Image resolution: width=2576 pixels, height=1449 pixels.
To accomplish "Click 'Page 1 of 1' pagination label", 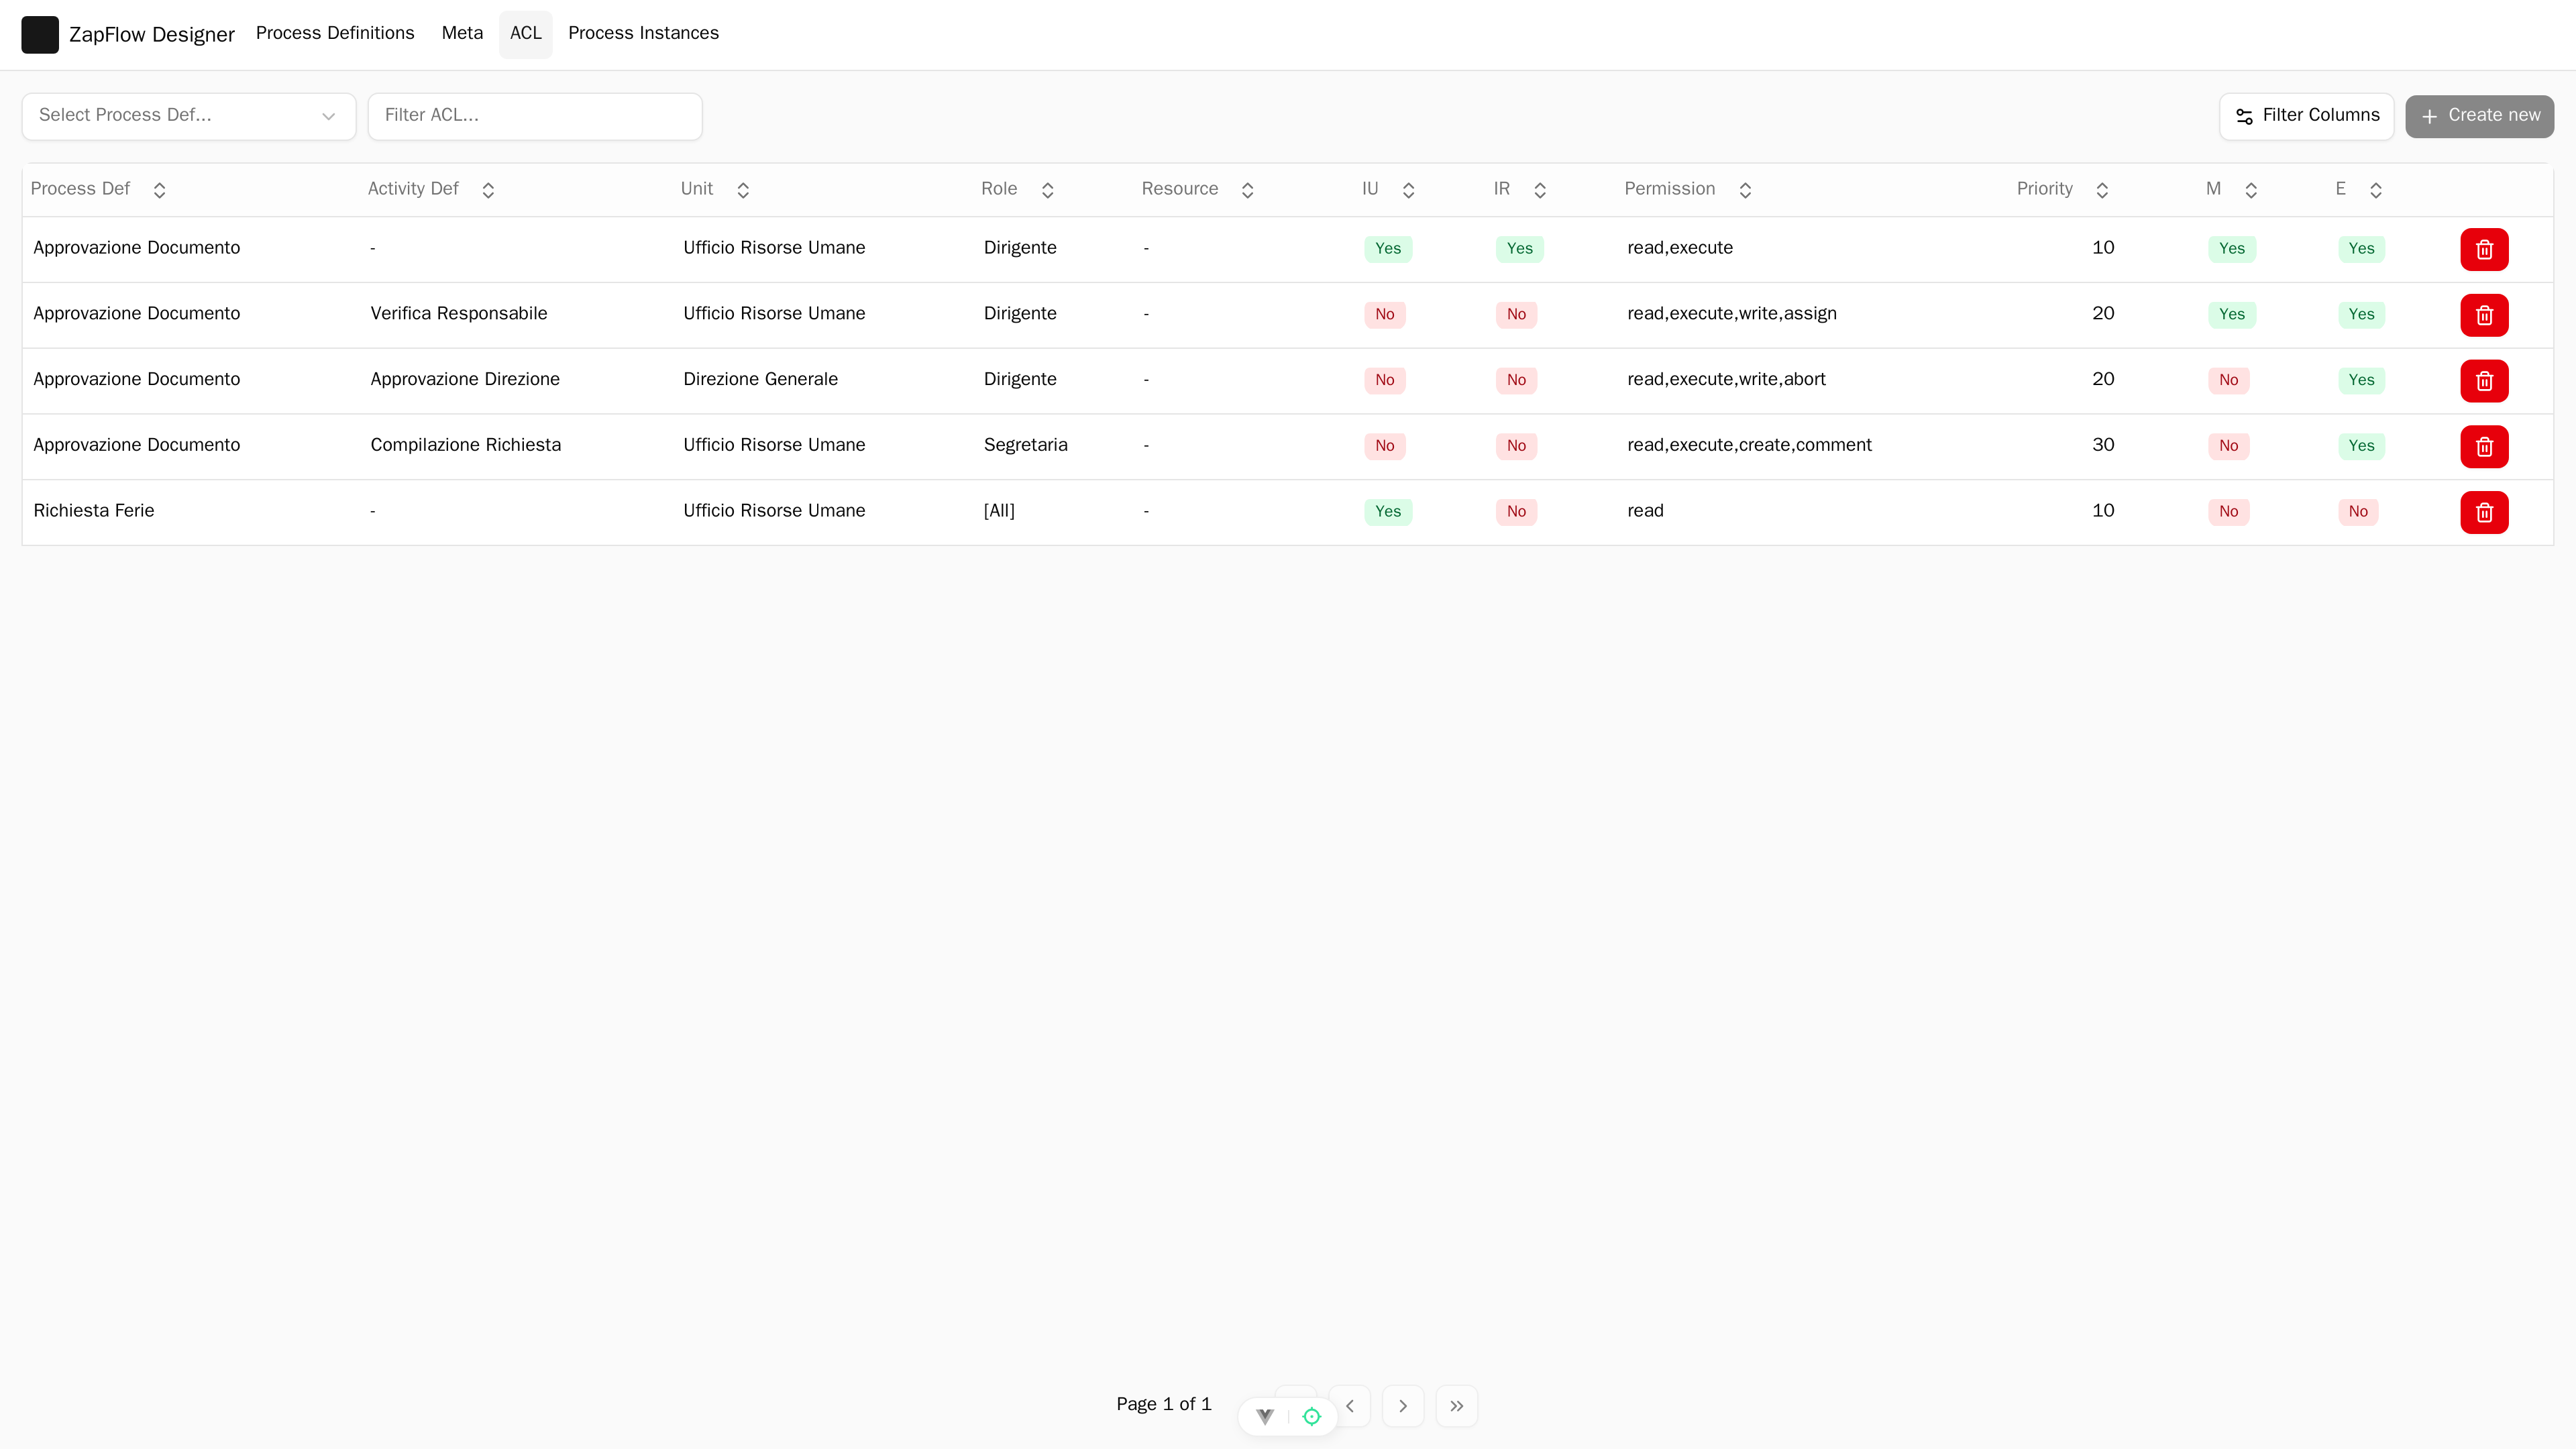I will pyautogui.click(x=1164, y=1405).
